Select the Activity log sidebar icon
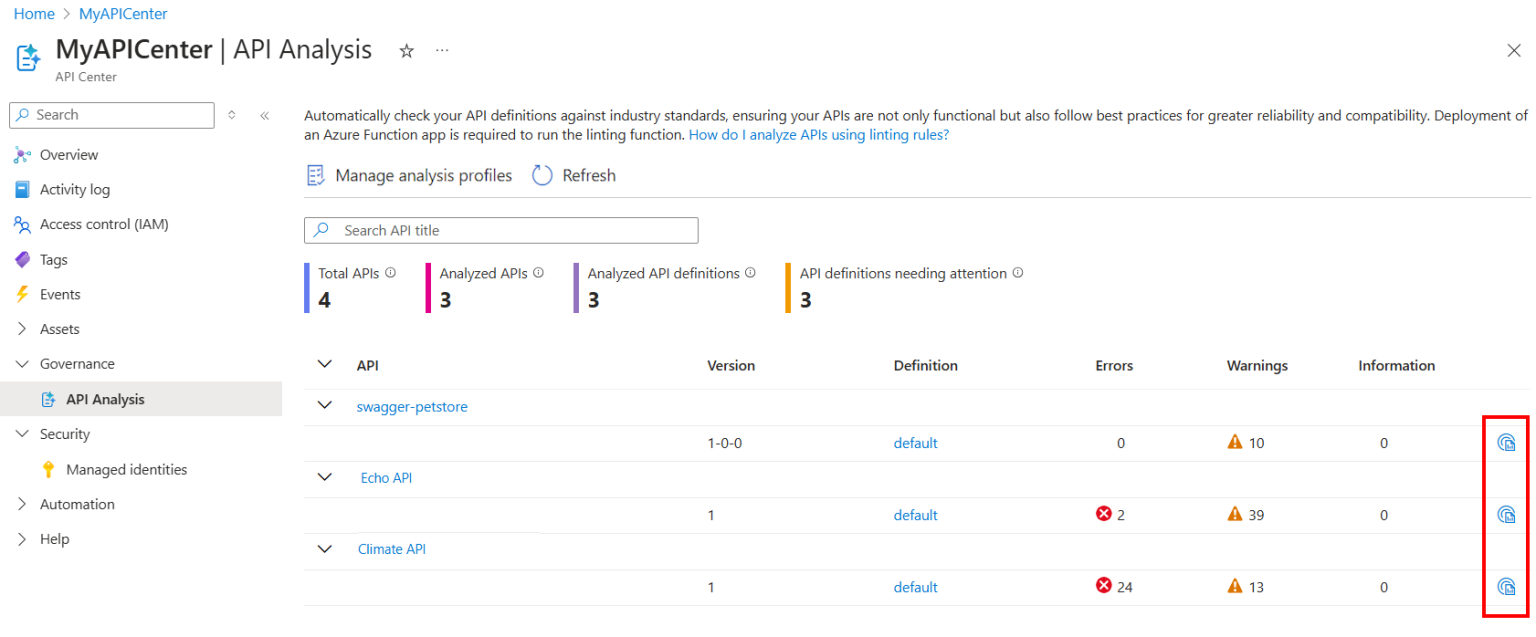Viewport: 1536px width, 637px height. point(22,189)
